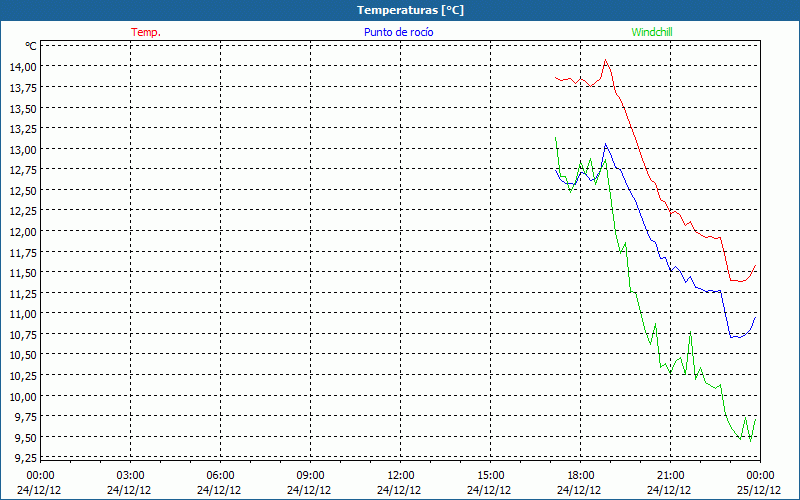Click the red temperature curve peak above 14,00

coord(606,60)
